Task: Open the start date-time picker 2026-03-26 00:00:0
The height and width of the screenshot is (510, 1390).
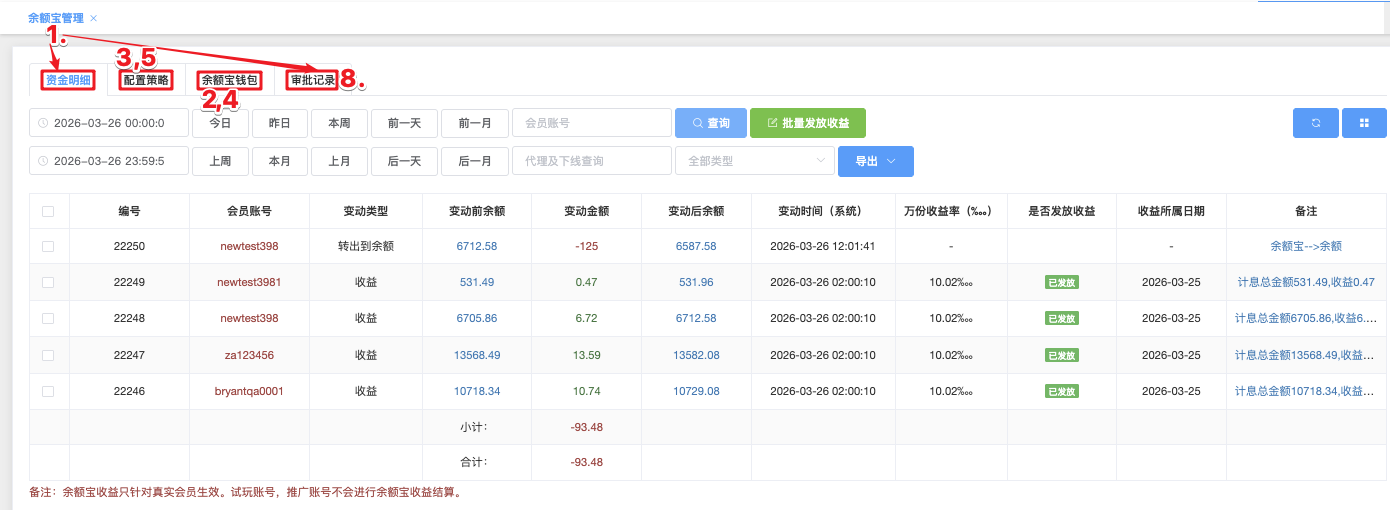Action: (x=115, y=123)
